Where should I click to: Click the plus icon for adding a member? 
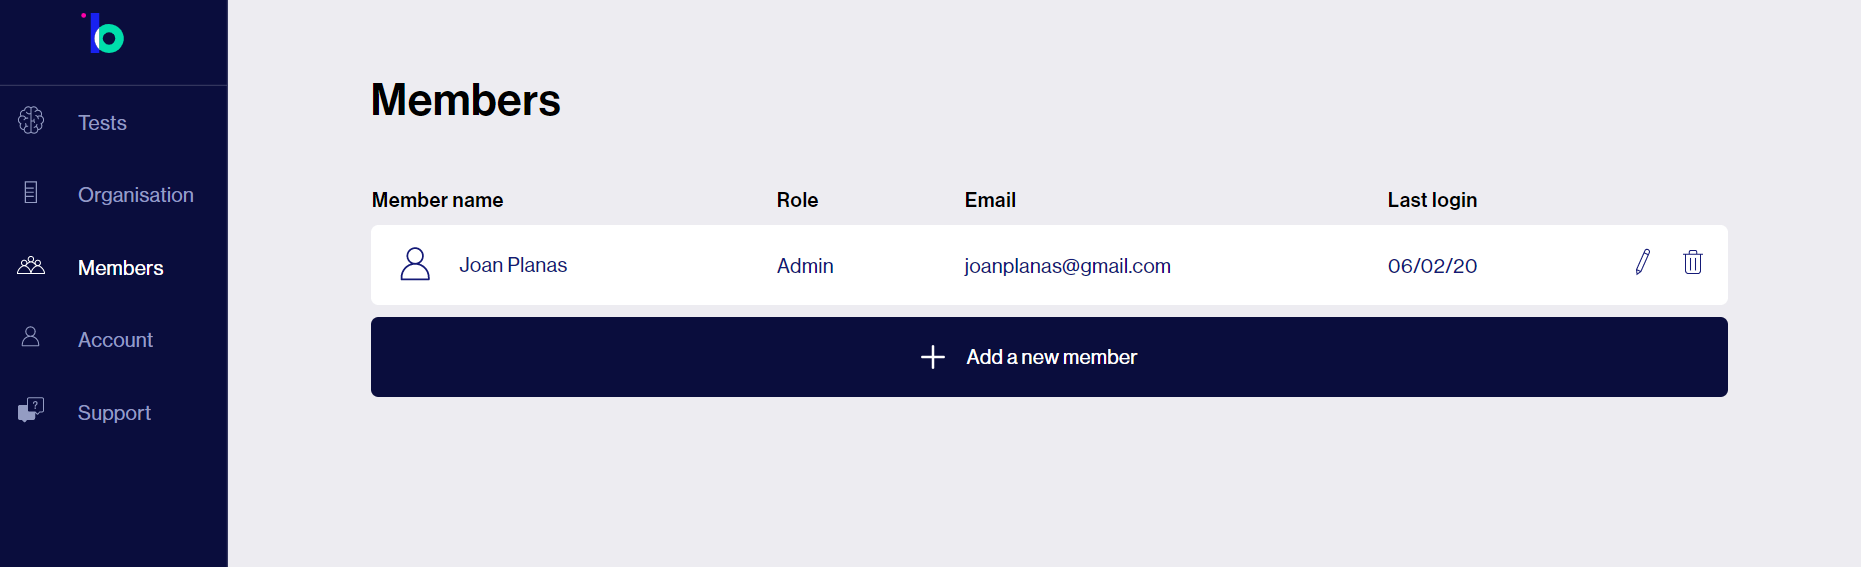932,357
